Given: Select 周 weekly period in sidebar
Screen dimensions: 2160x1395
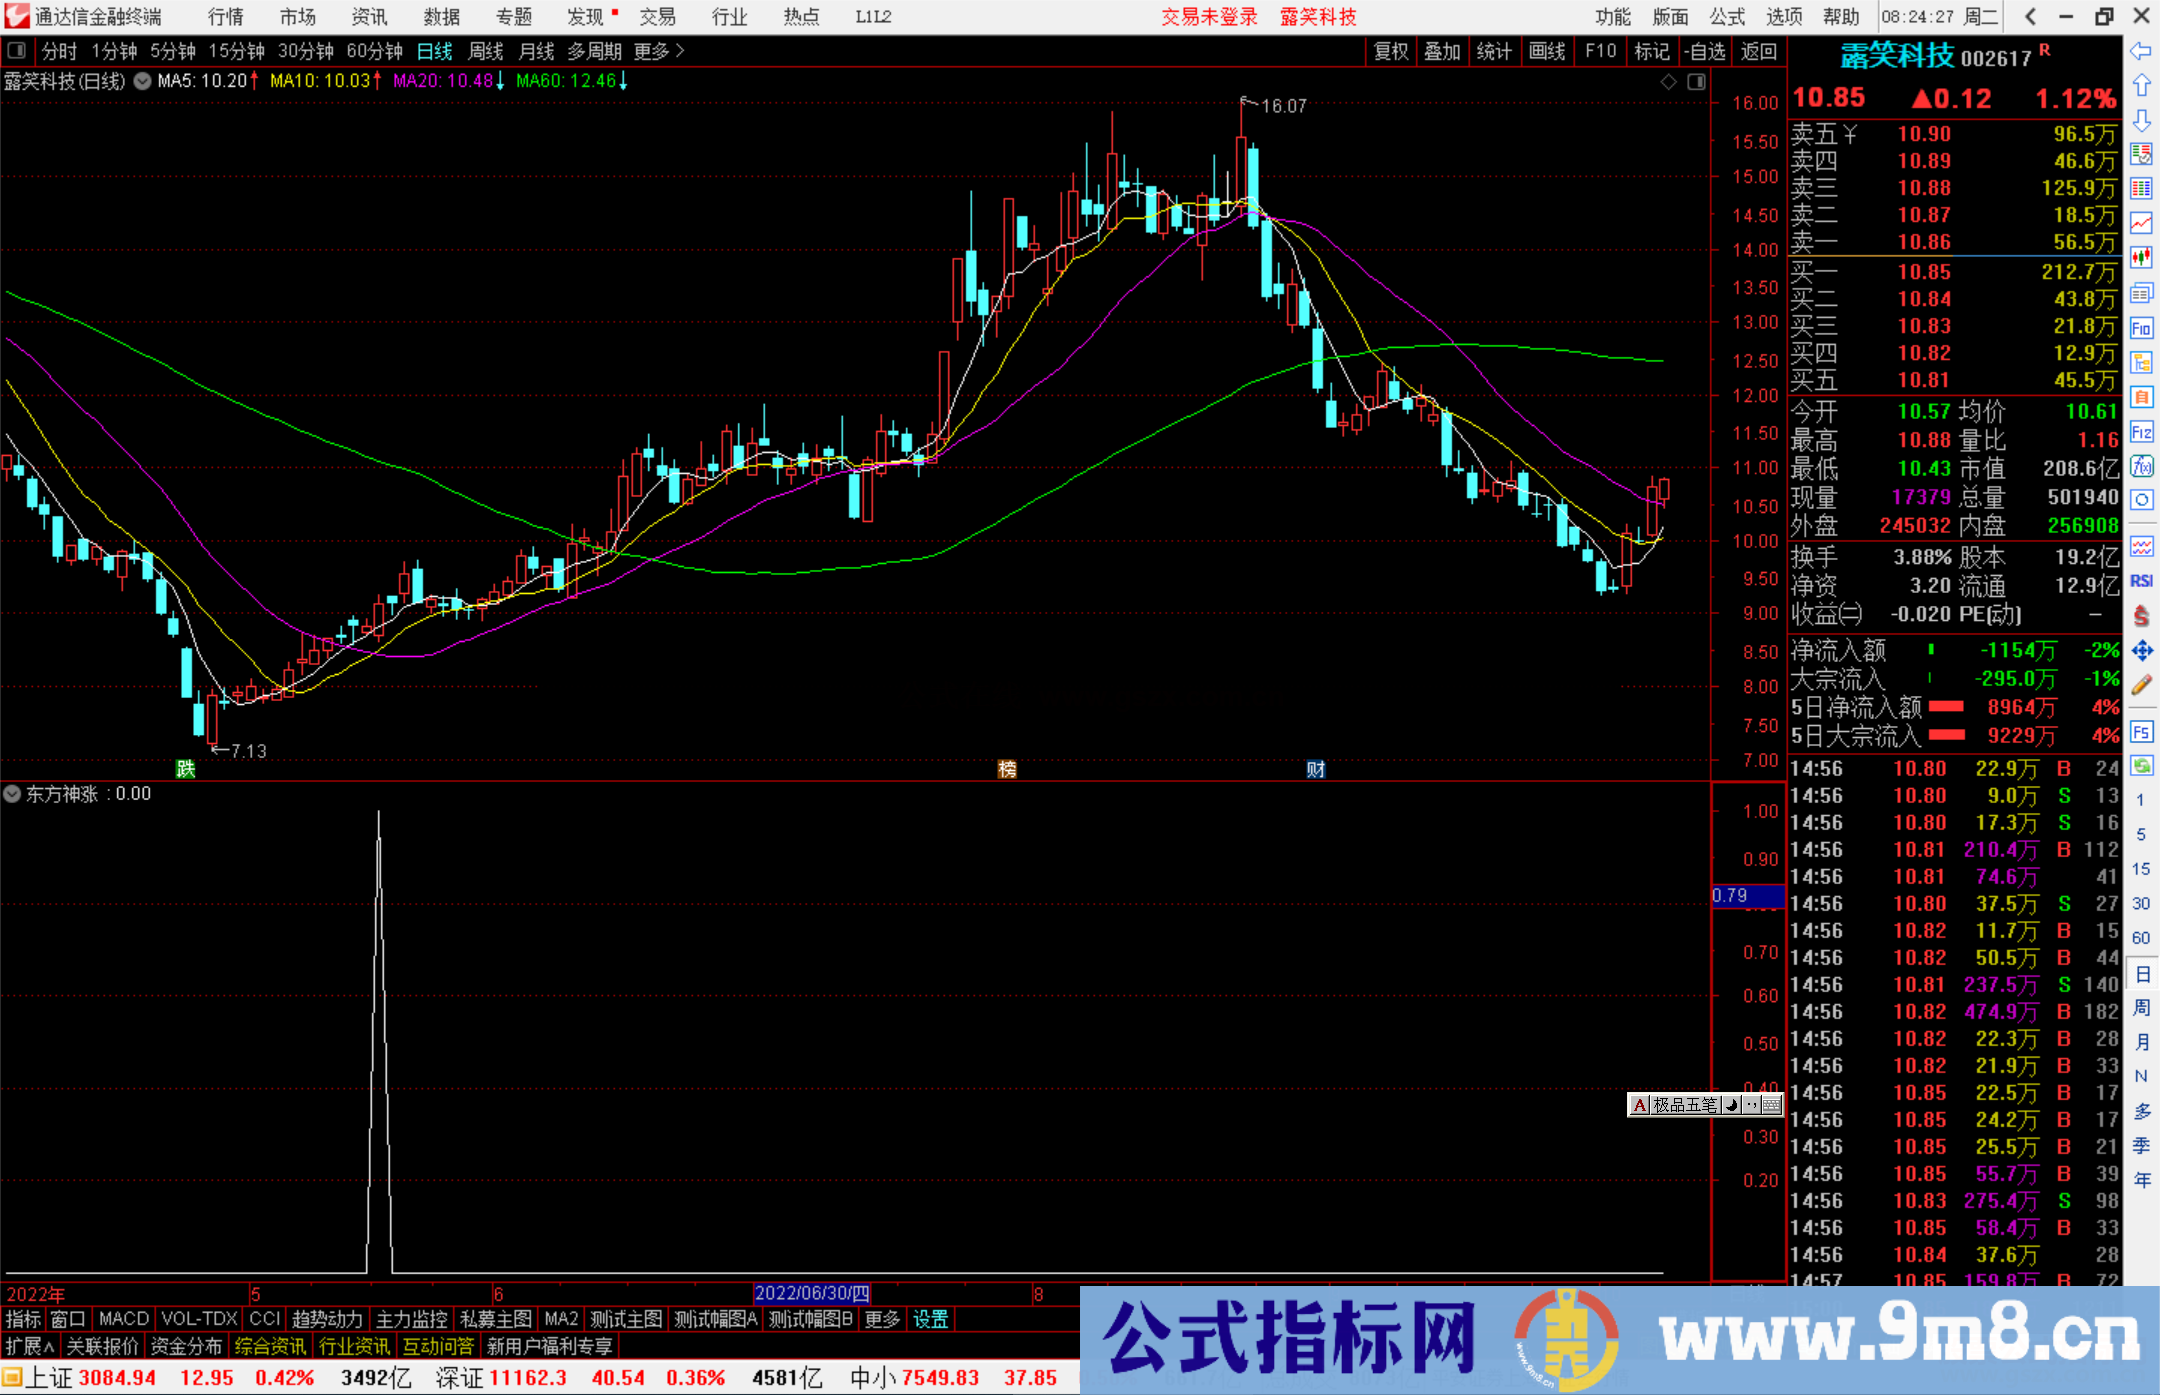Looking at the screenshot, I should click(2141, 1007).
